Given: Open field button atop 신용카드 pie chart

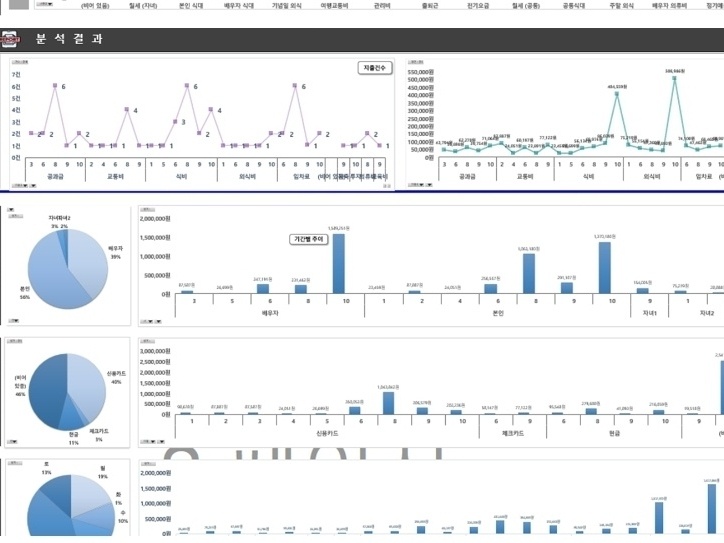Looking at the screenshot, I should 15,341.
